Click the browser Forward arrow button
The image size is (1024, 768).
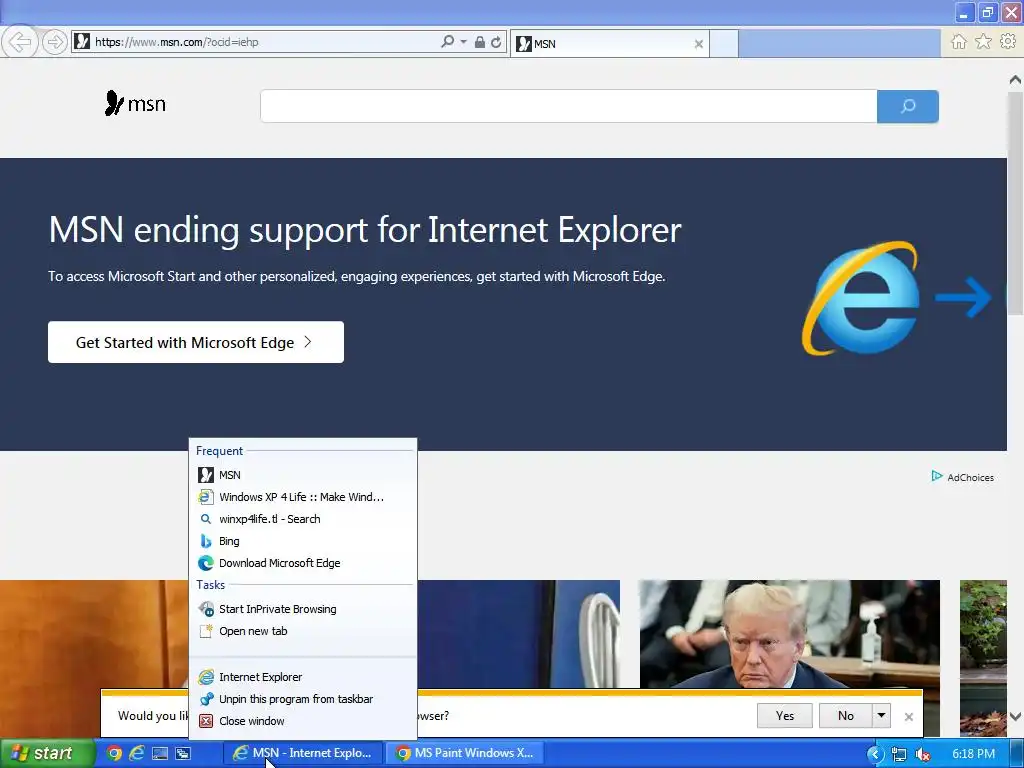pyautogui.click(x=55, y=42)
